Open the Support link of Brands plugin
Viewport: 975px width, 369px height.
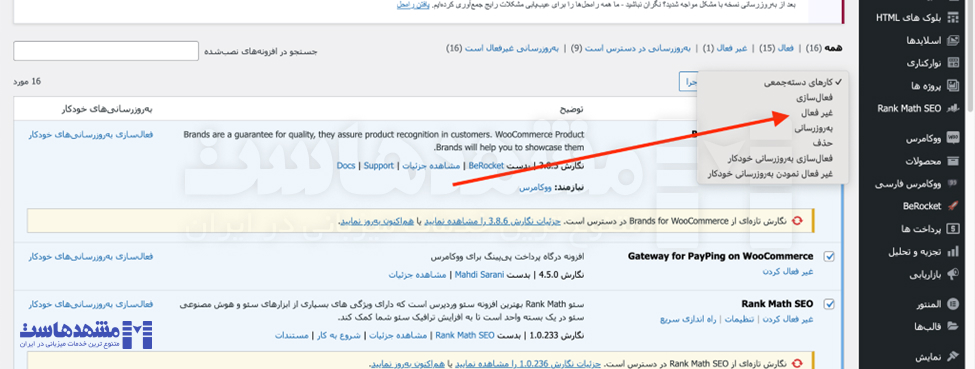pyautogui.click(x=379, y=166)
